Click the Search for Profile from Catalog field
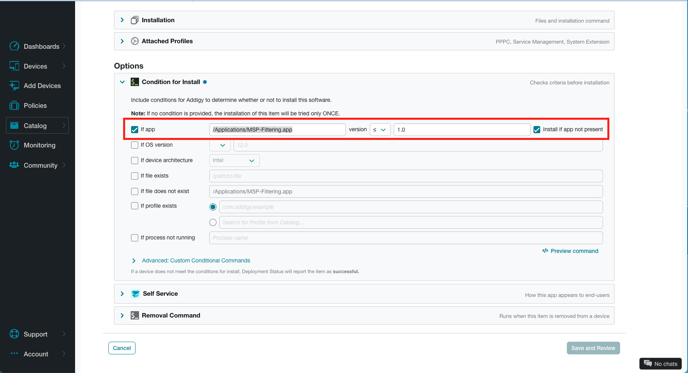 [411, 222]
